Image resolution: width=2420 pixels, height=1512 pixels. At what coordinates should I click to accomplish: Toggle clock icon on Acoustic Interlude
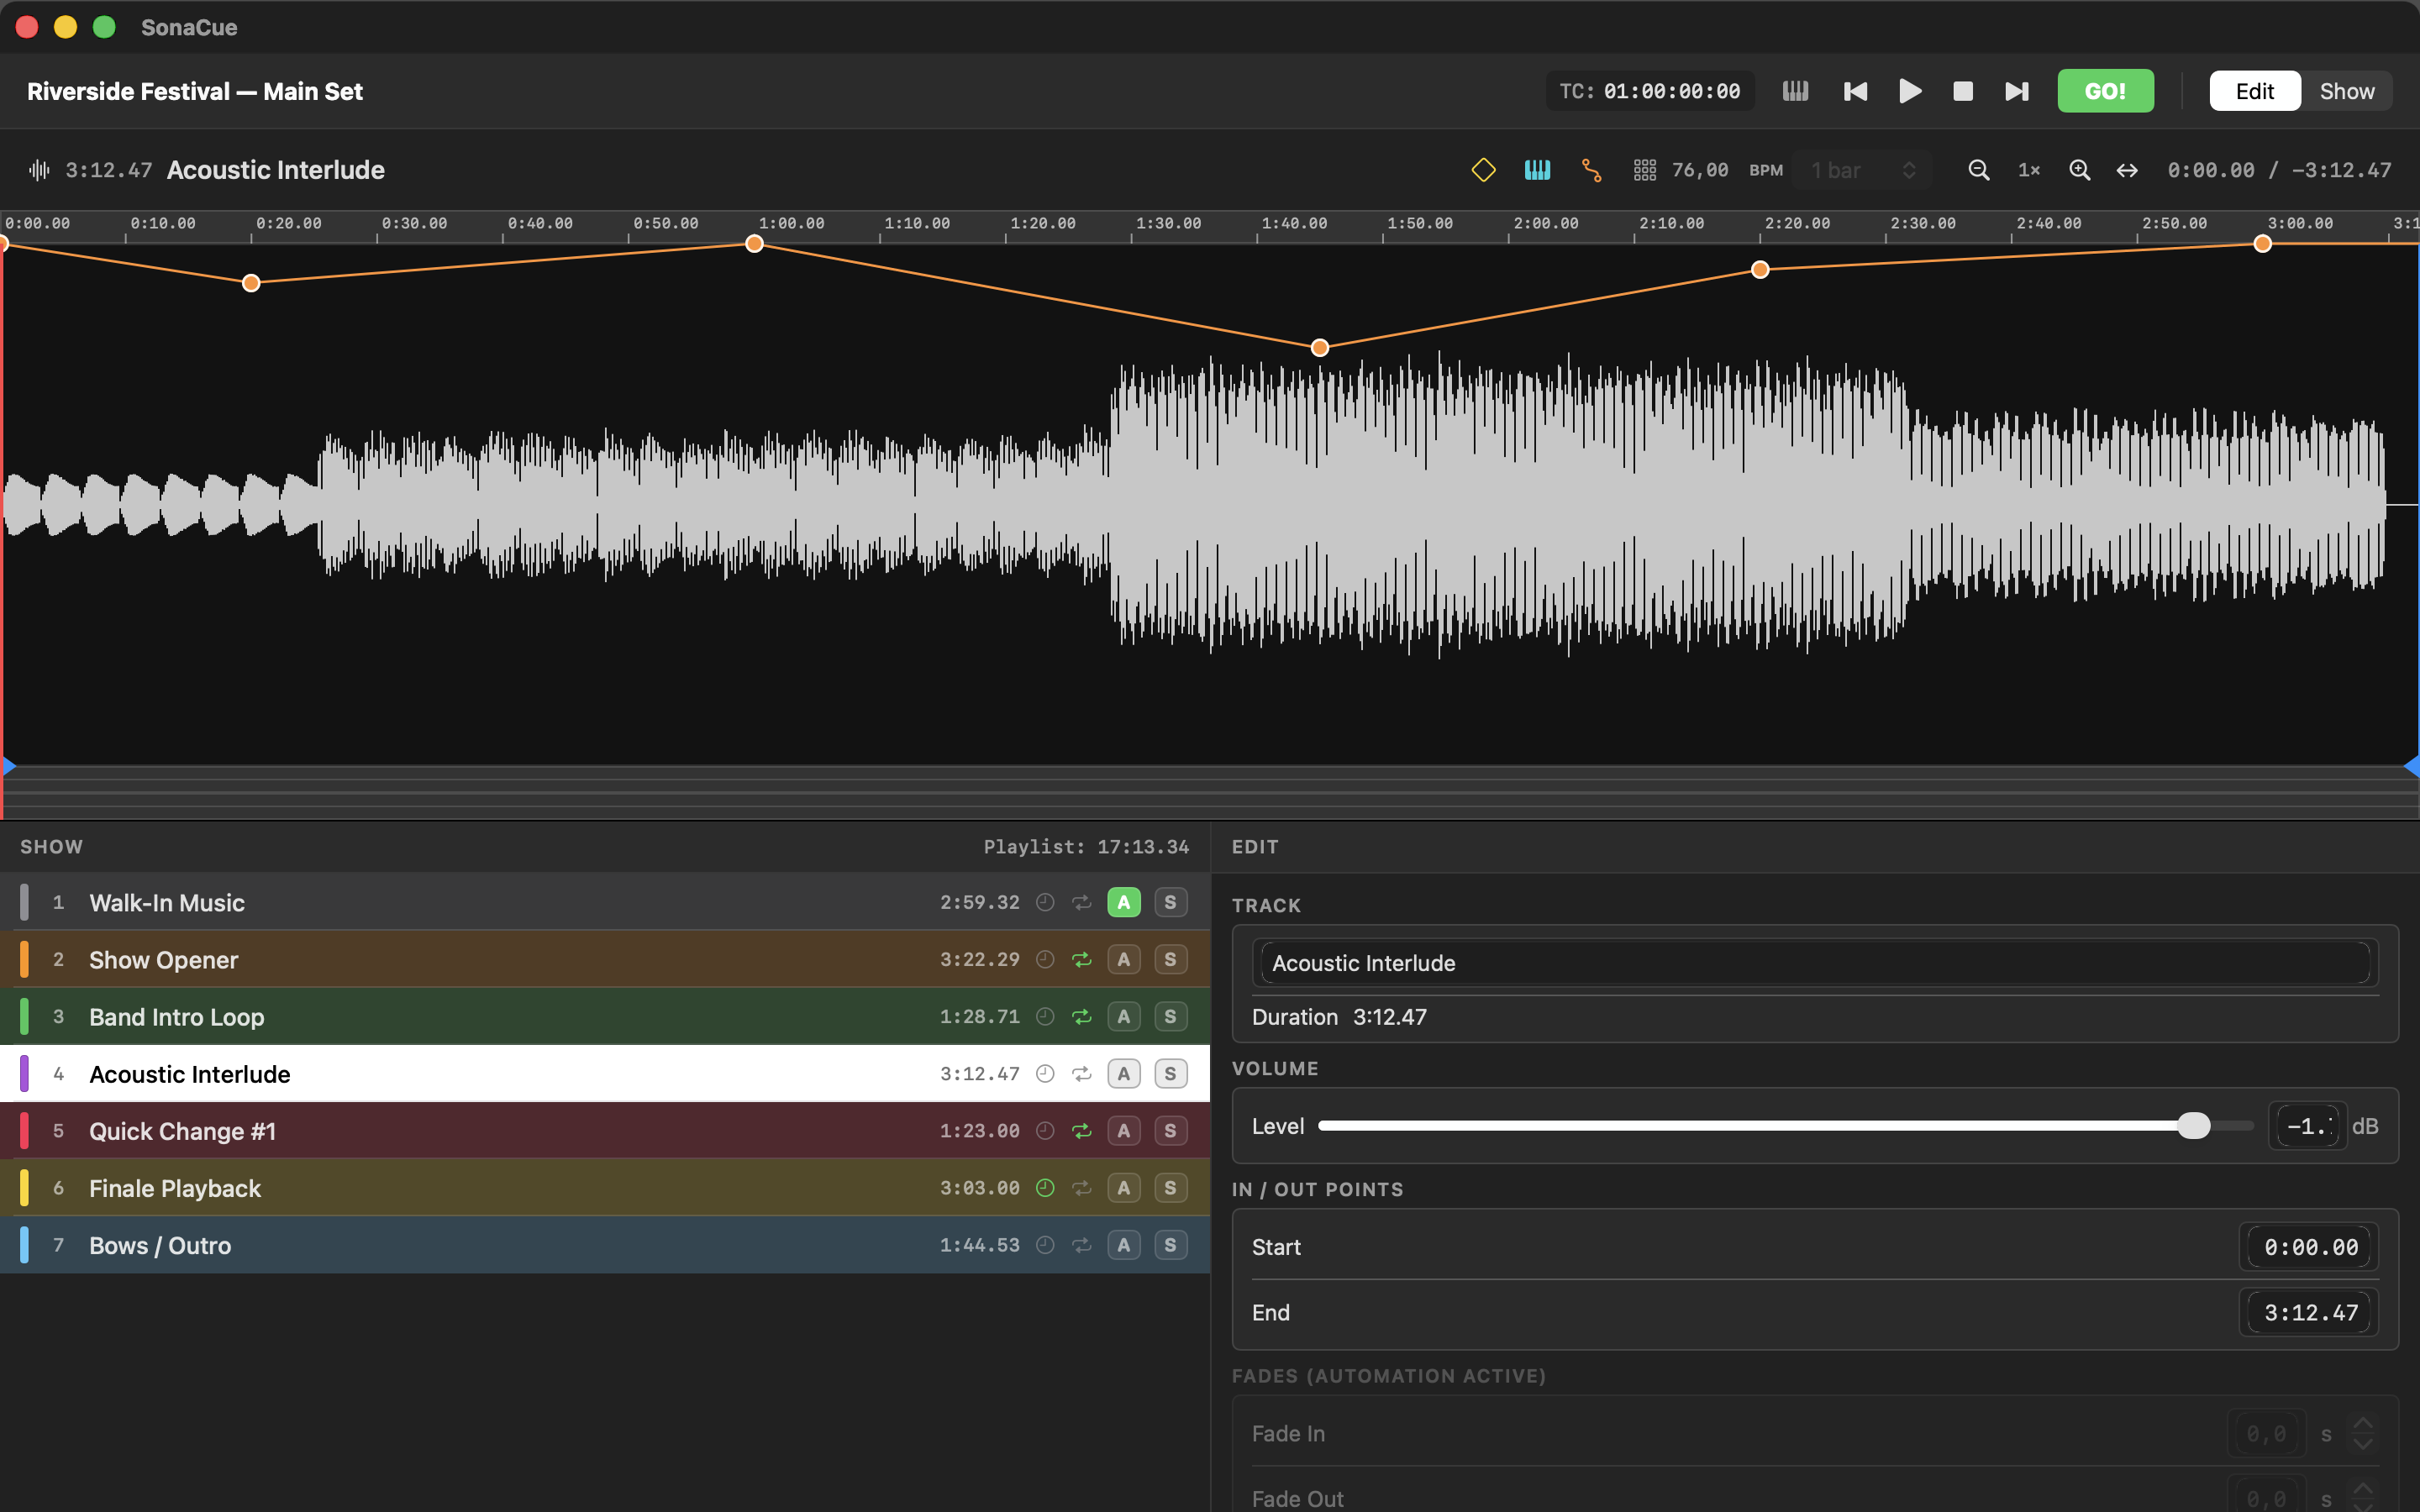pyautogui.click(x=1045, y=1073)
